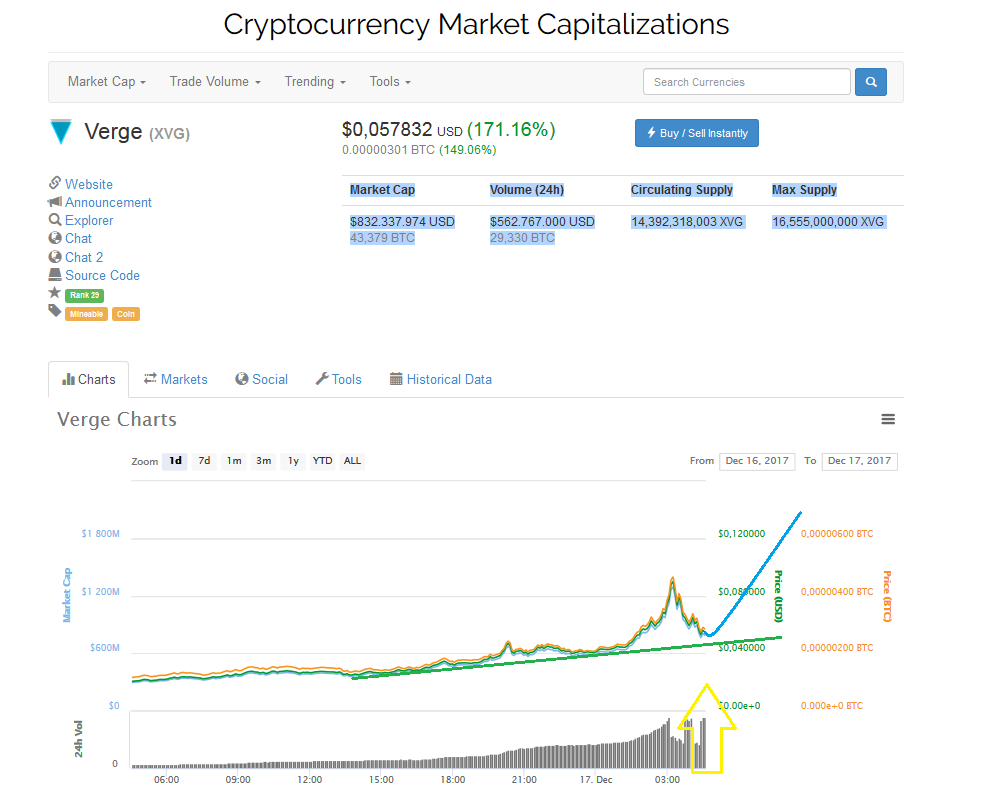This screenshot has width=999, height=809.
Task: Click the Explorer magnifying glass icon
Action: pos(53,220)
